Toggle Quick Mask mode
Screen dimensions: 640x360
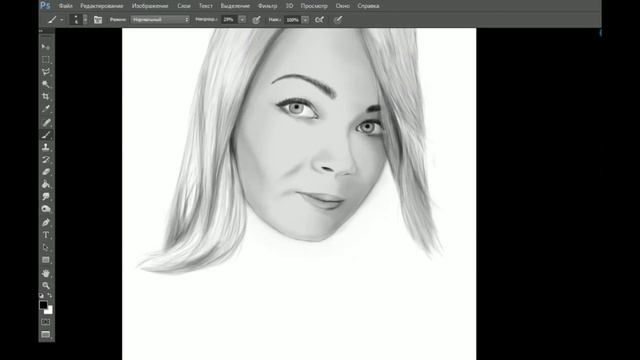(46, 322)
